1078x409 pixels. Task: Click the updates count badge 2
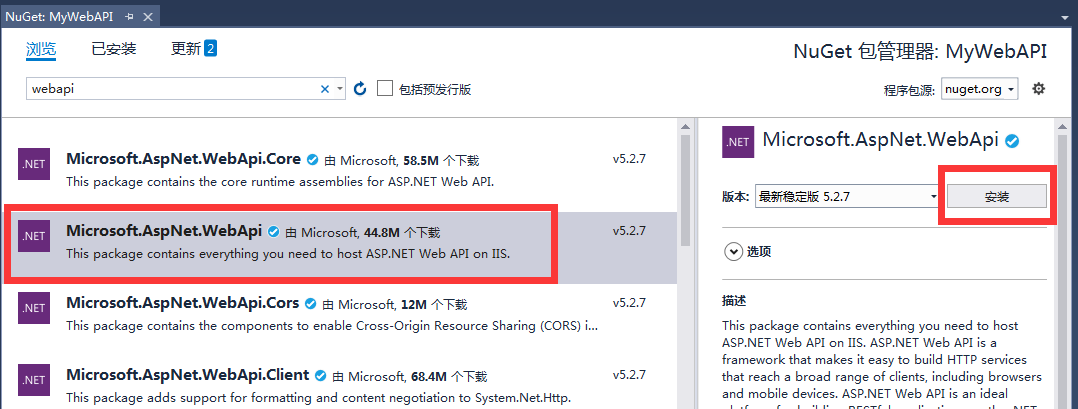(x=210, y=48)
